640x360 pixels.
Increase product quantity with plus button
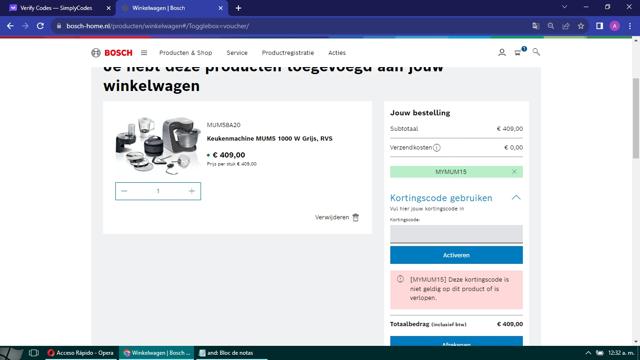pyautogui.click(x=191, y=191)
